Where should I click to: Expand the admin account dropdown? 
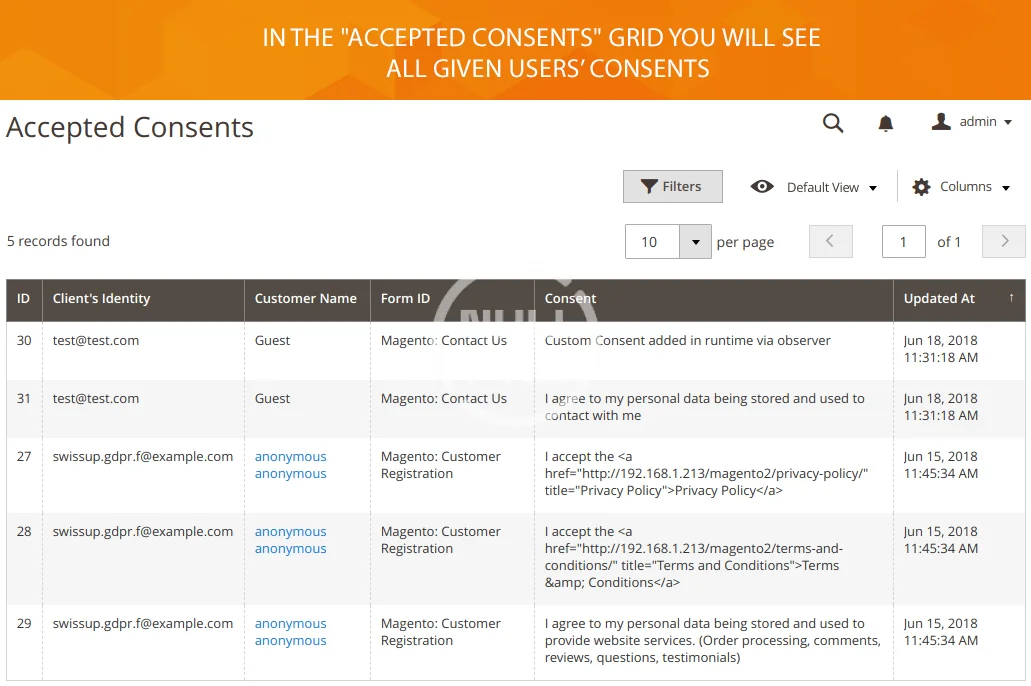click(1007, 123)
